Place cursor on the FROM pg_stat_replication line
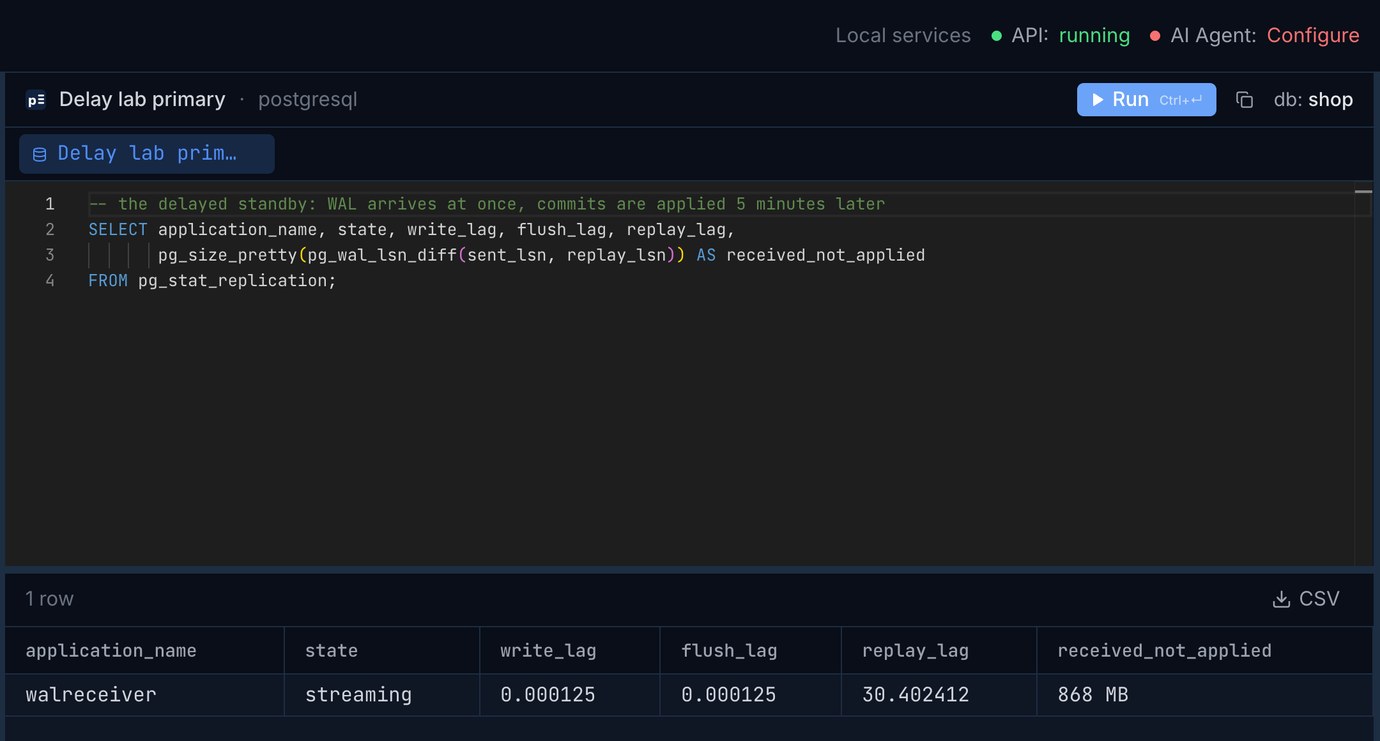1380x741 pixels. [212, 281]
